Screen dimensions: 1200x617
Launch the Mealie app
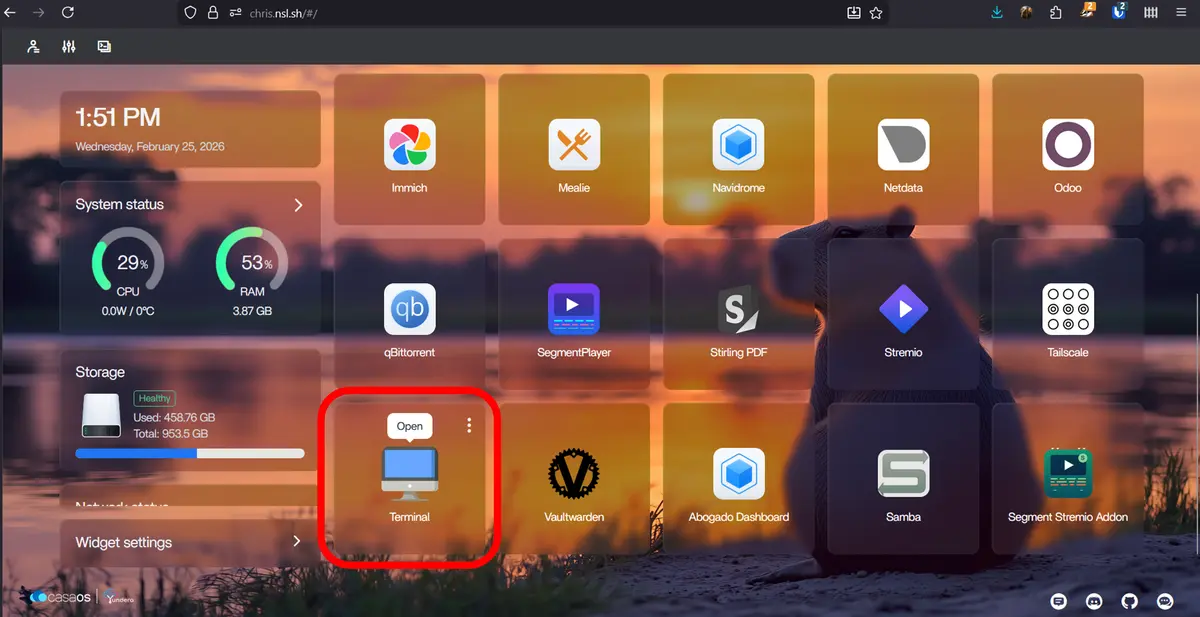coord(574,145)
